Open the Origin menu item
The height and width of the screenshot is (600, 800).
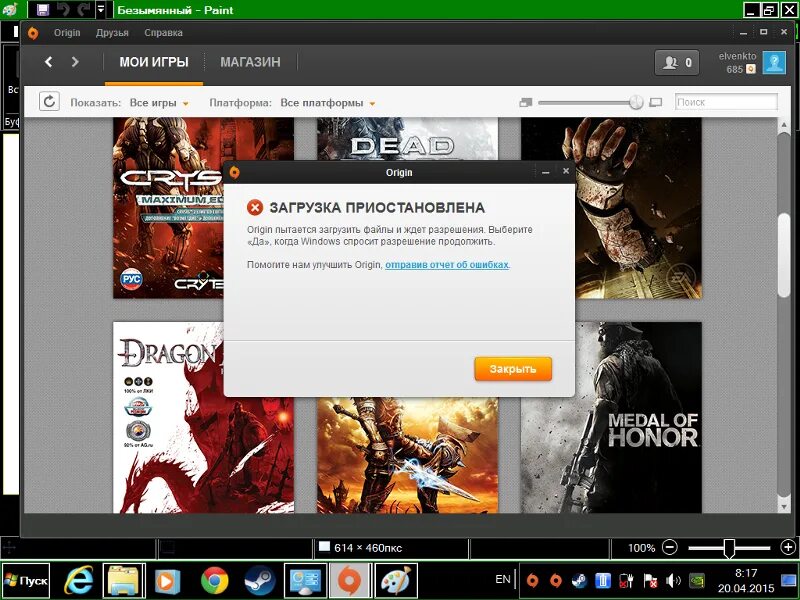(67, 33)
